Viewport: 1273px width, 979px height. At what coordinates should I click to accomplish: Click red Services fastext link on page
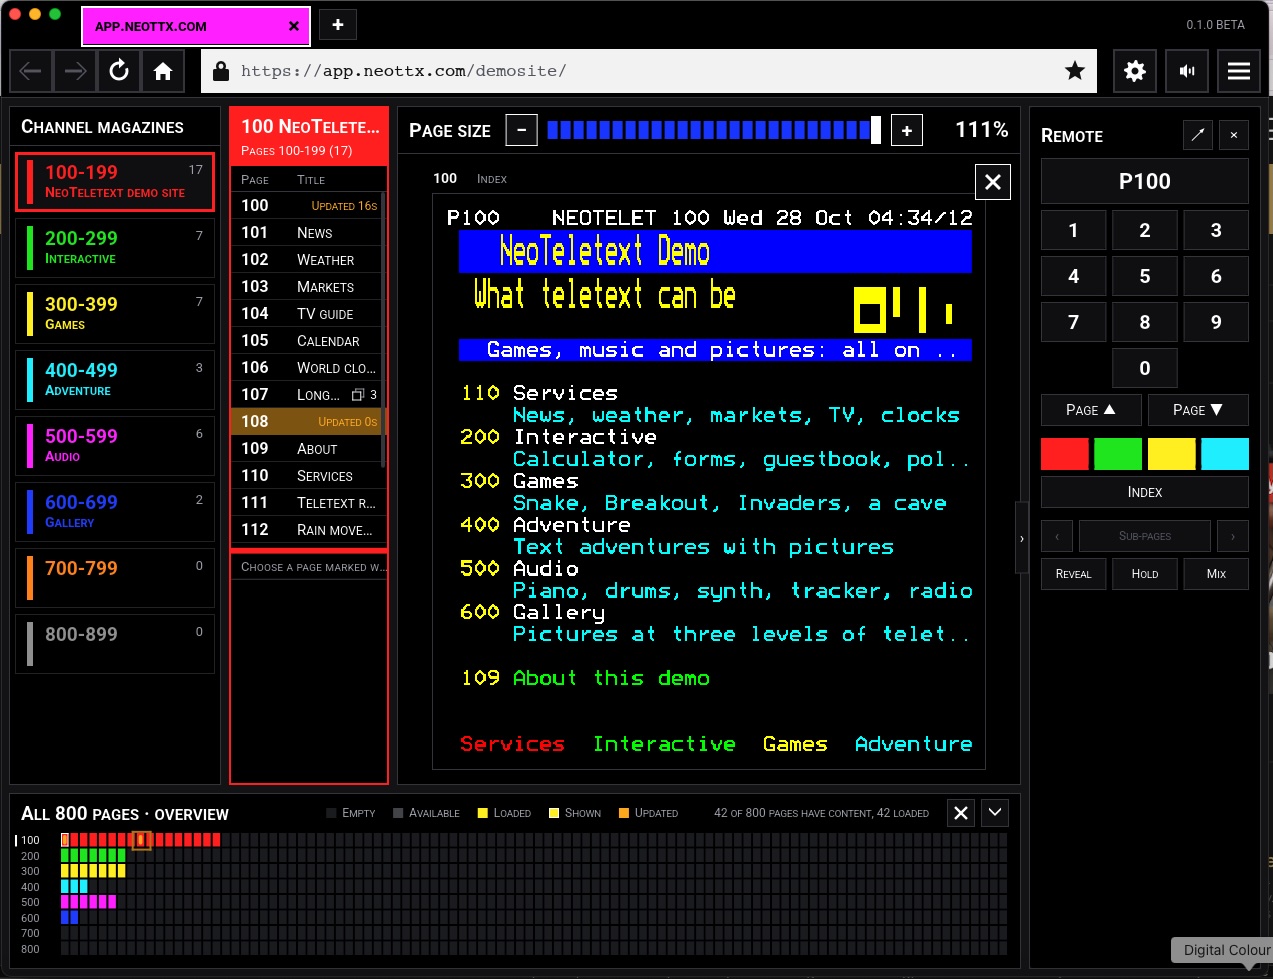[x=512, y=744]
